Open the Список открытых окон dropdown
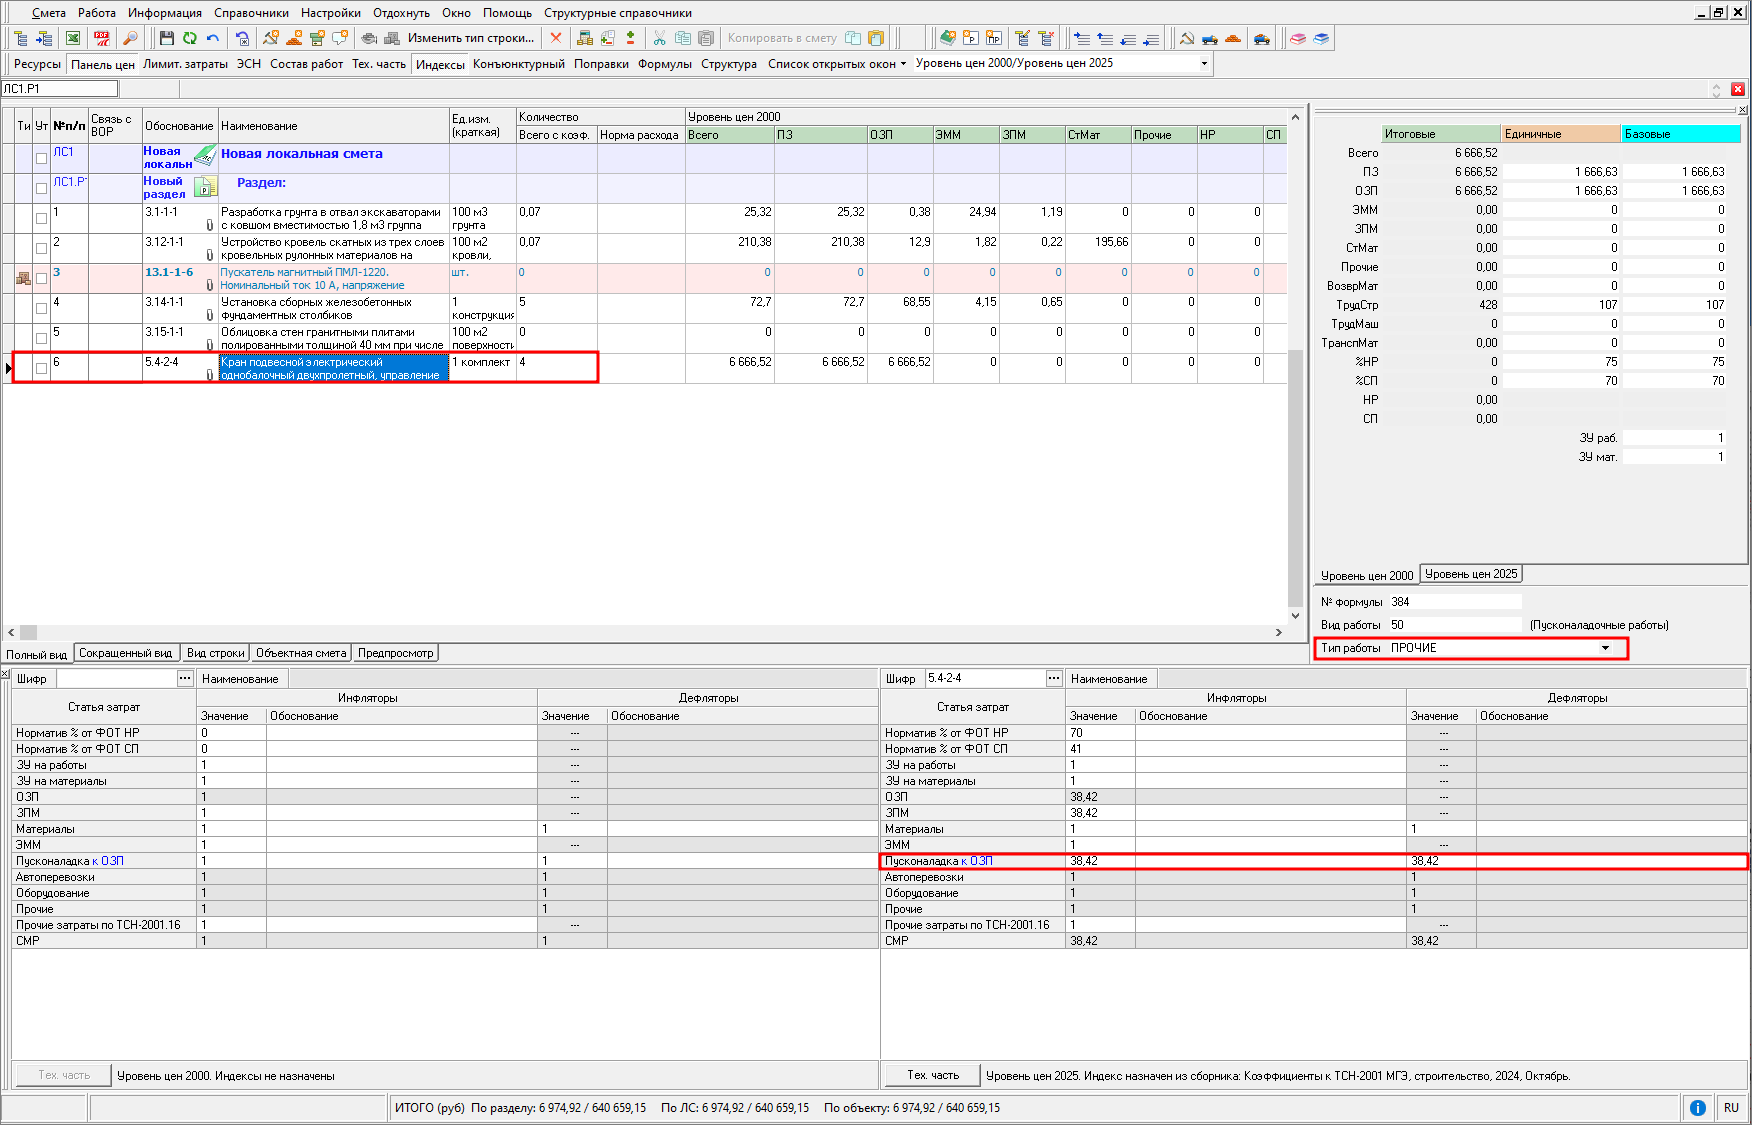This screenshot has width=1752, height=1125. (x=836, y=64)
